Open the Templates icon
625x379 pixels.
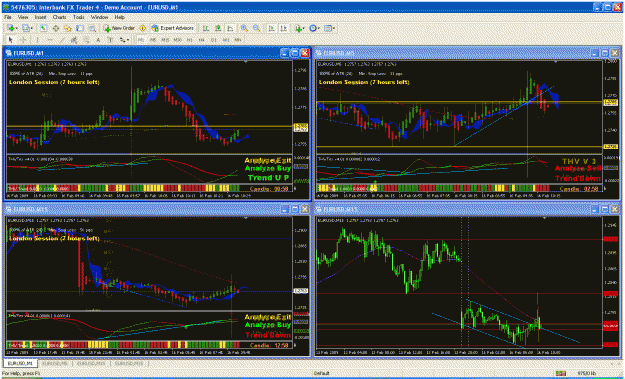(x=328, y=28)
